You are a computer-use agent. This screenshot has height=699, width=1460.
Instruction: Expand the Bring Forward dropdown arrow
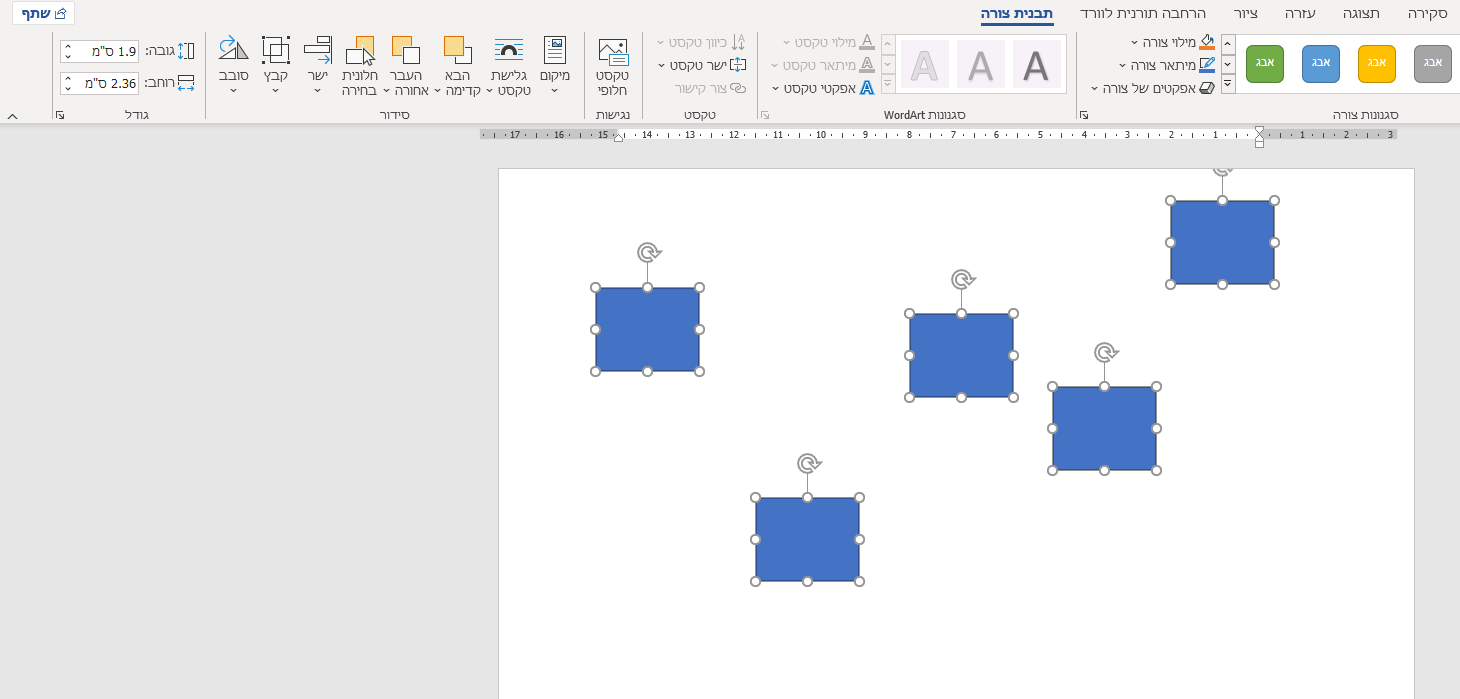pos(439,90)
